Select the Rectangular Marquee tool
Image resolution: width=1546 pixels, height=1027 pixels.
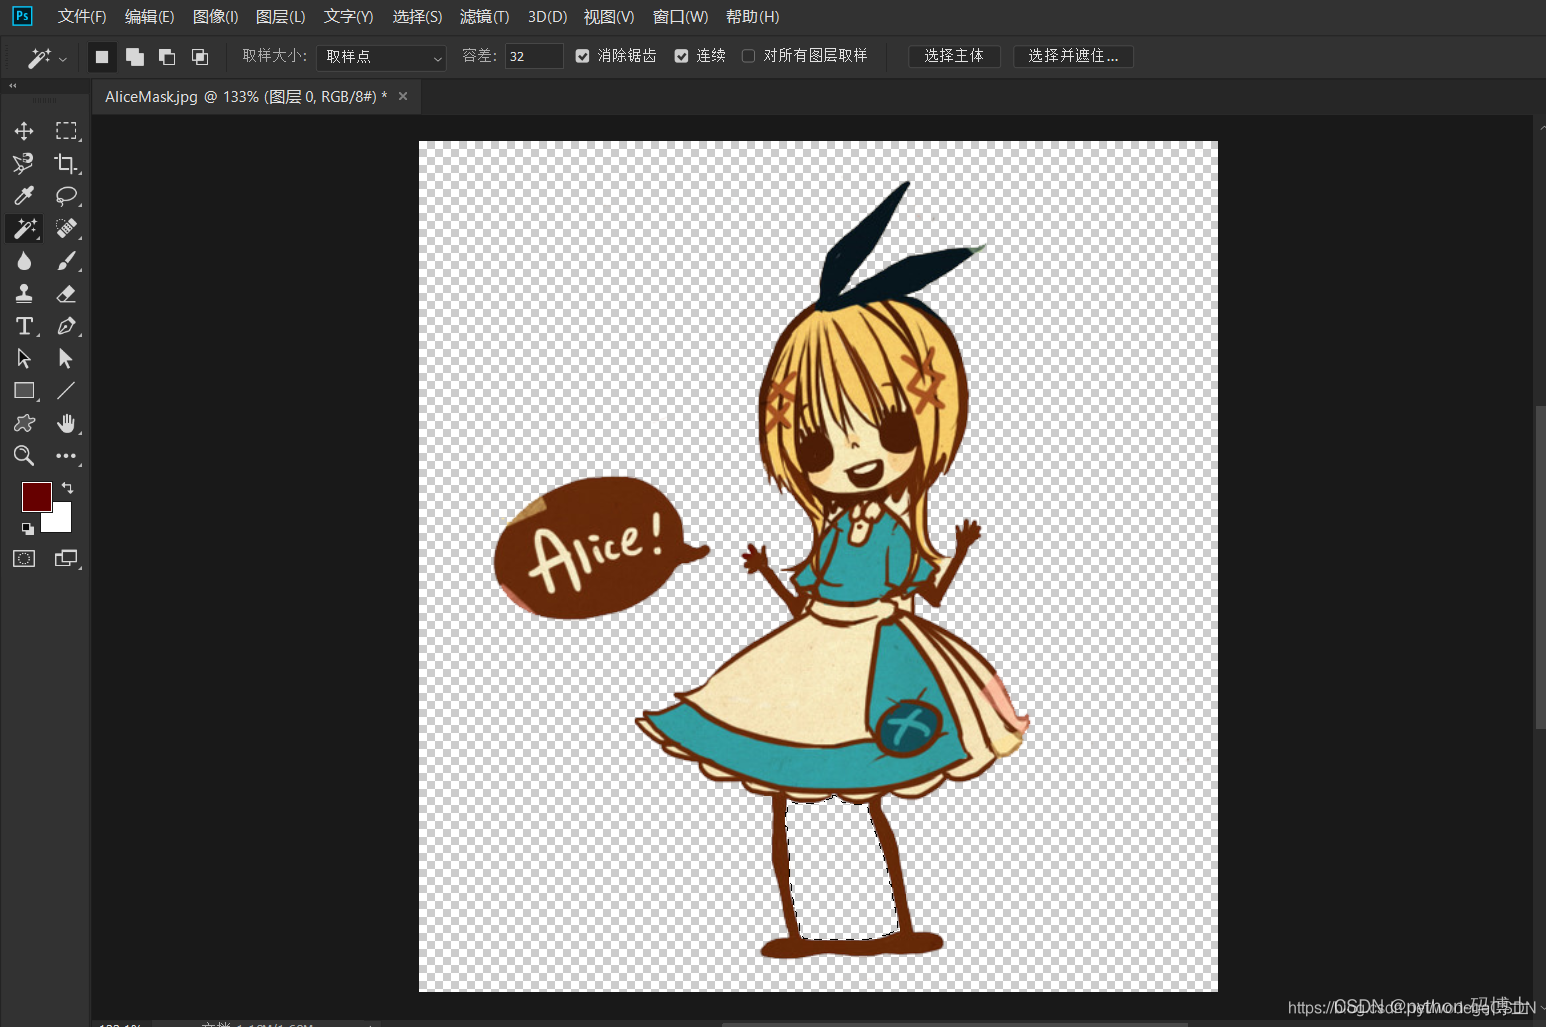[66, 131]
